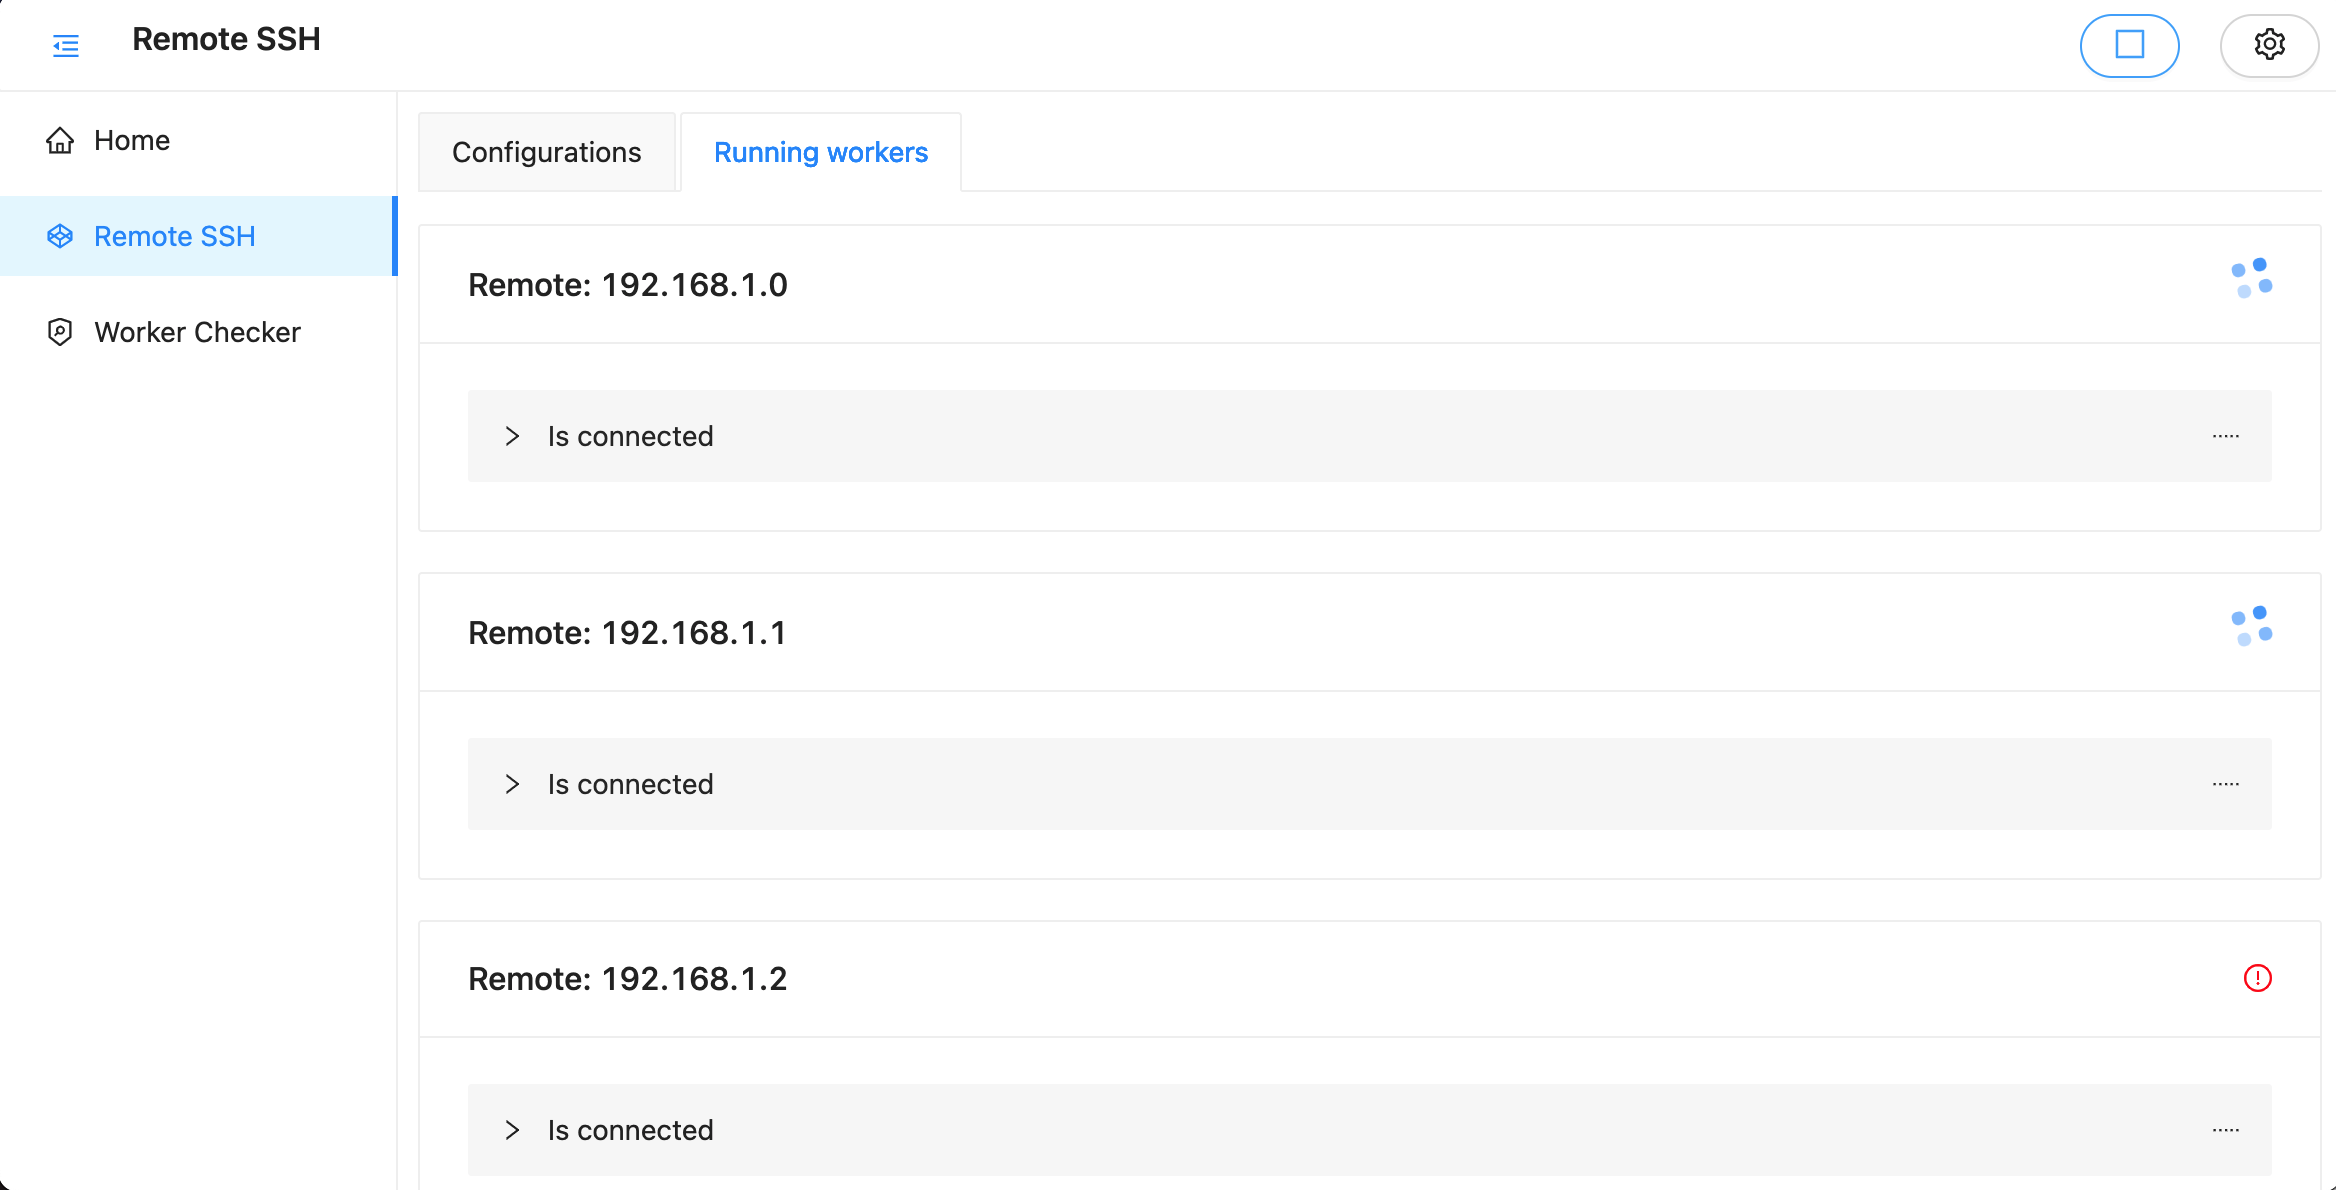Open settings via the gear icon
The height and width of the screenshot is (1190, 2336).
click(x=2269, y=45)
